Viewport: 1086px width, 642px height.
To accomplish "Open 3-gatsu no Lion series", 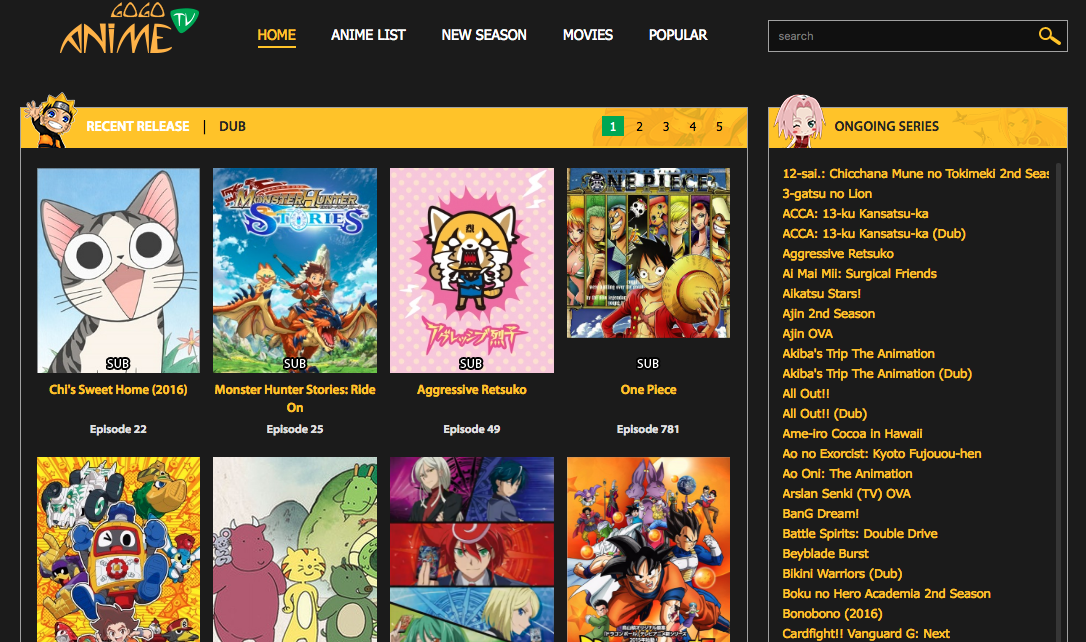I will [x=827, y=193].
